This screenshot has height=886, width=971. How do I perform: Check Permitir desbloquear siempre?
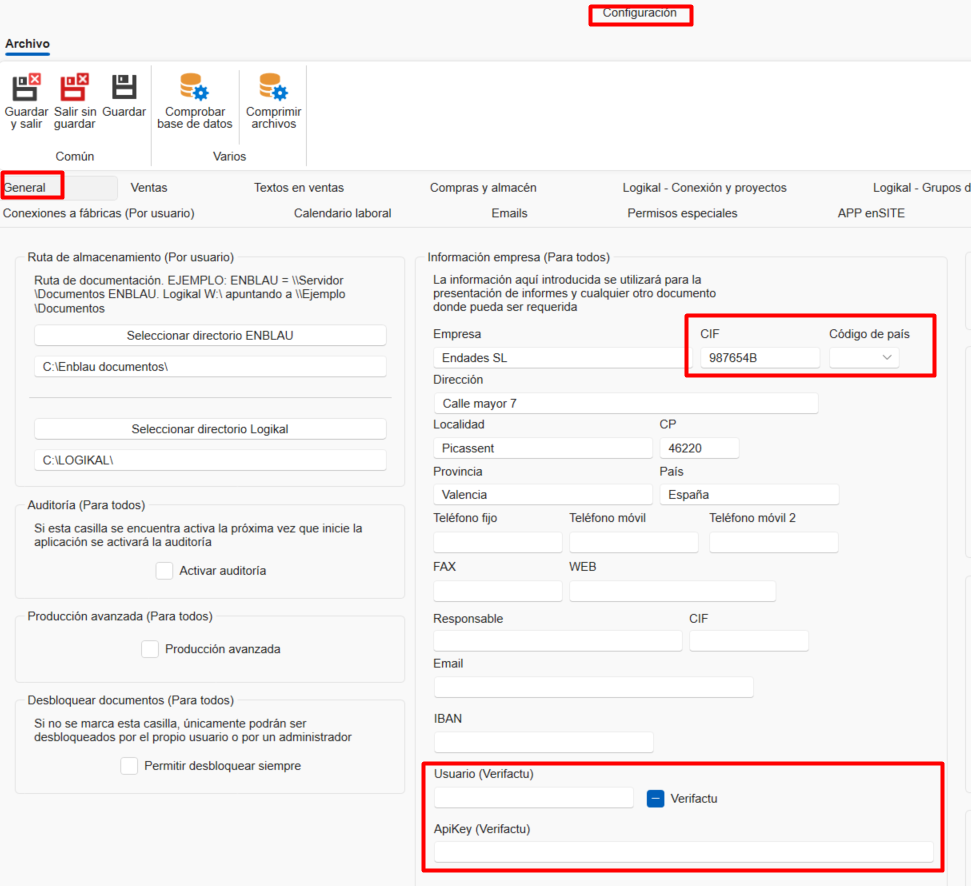point(128,765)
